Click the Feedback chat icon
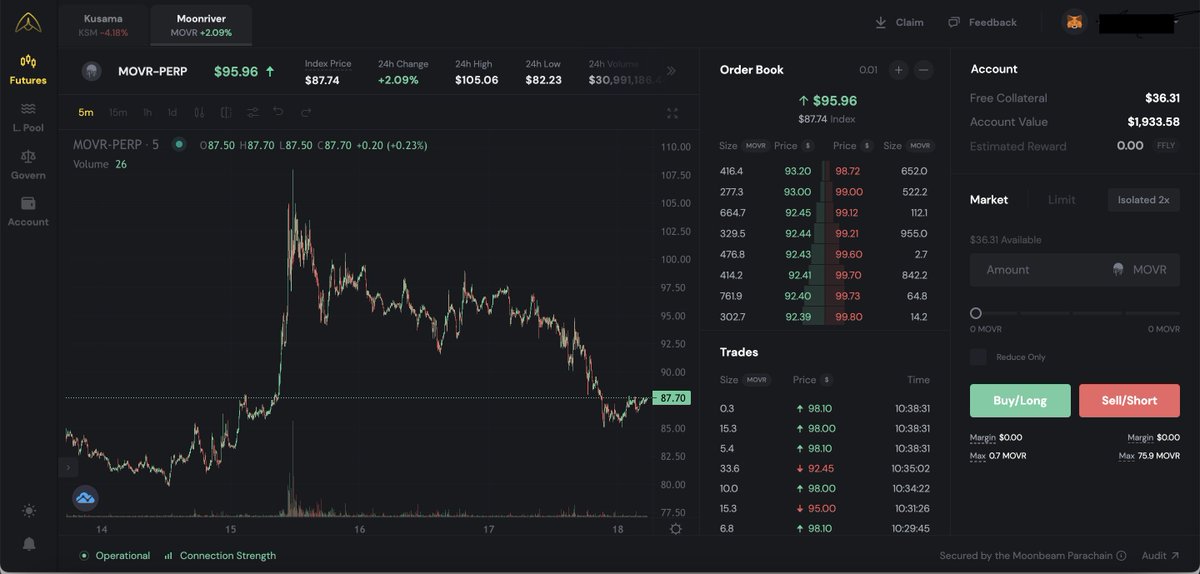 (954, 22)
